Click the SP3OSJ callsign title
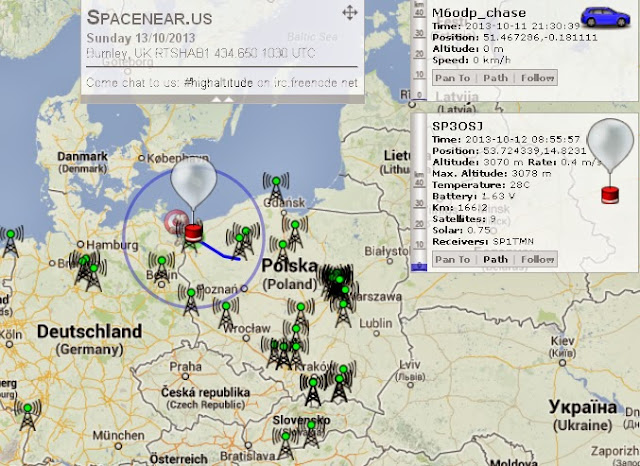Image resolution: width=640 pixels, height=466 pixels. [457, 126]
